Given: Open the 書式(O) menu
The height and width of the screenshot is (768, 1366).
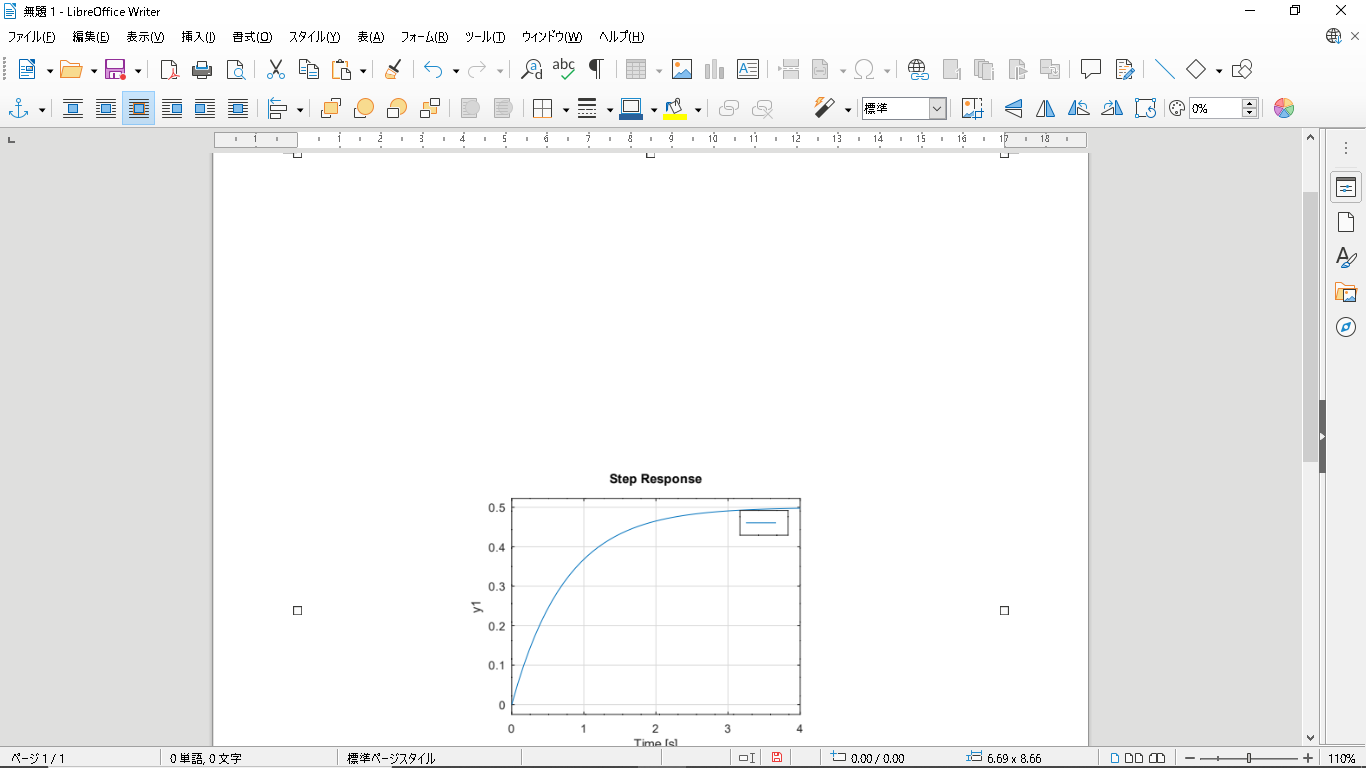Looking at the screenshot, I should [252, 37].
